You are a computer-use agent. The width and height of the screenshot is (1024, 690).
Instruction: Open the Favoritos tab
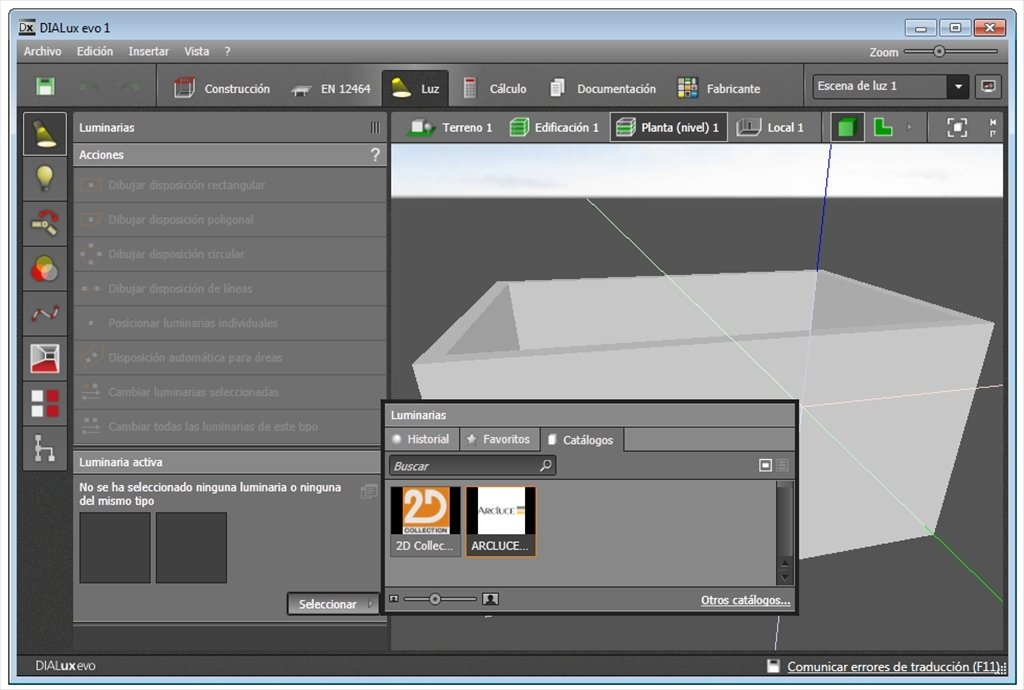tap(499, 439)
